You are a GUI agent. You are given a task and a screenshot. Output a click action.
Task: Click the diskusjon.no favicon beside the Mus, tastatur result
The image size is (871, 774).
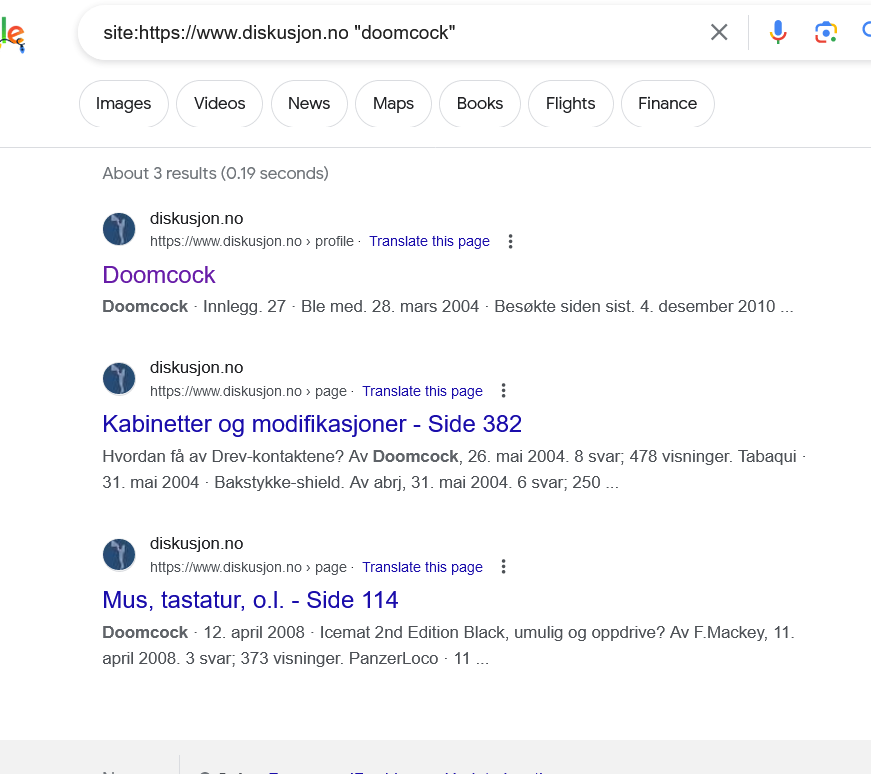(x=119, y=555)
